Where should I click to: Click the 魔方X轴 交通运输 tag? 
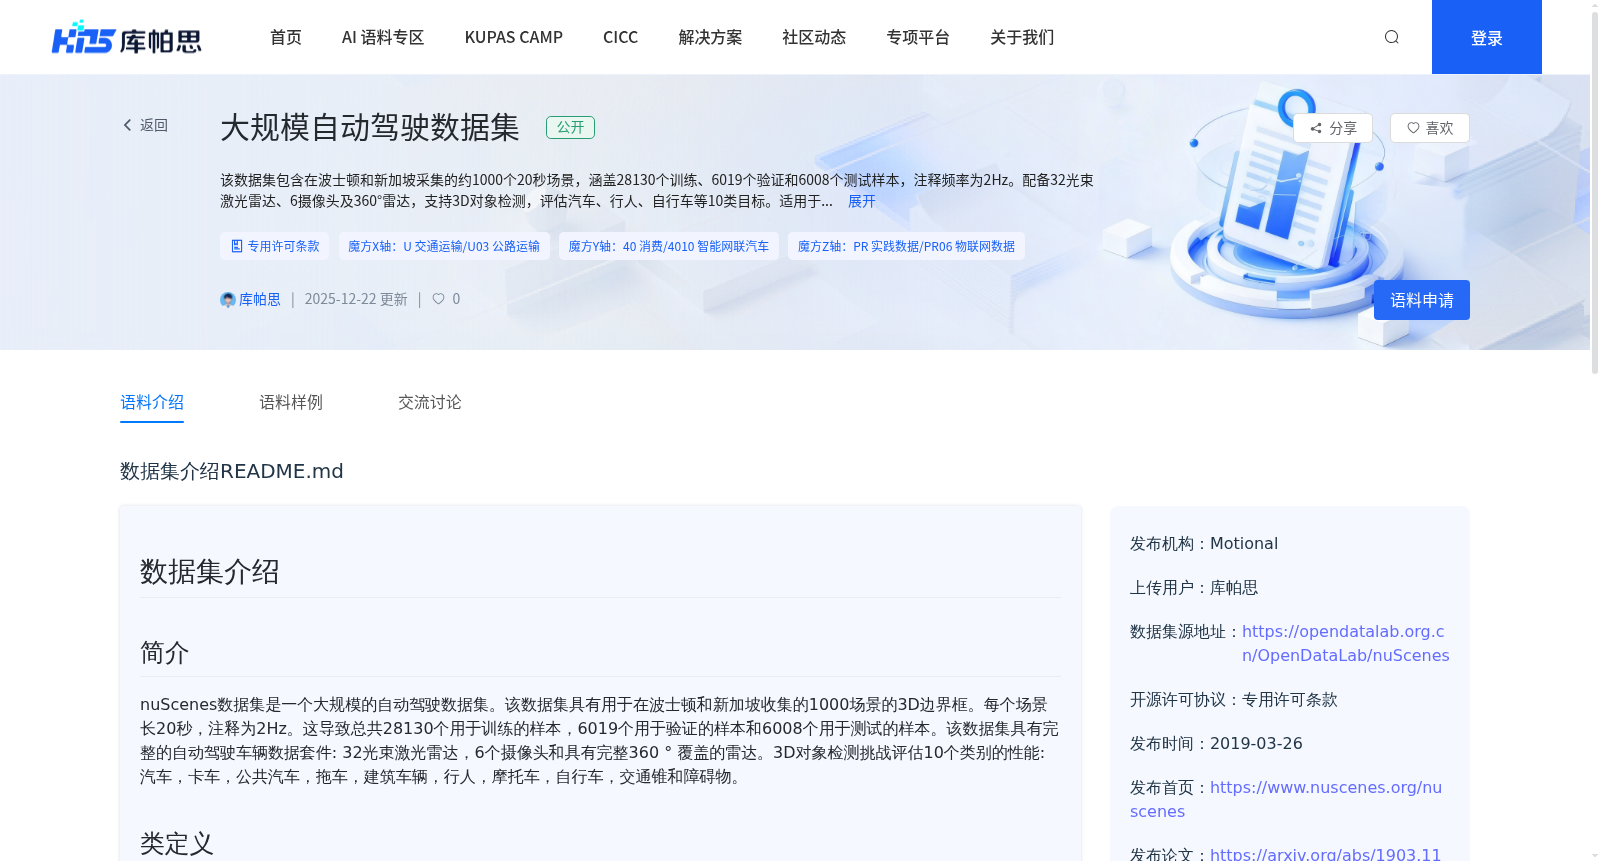444,246
